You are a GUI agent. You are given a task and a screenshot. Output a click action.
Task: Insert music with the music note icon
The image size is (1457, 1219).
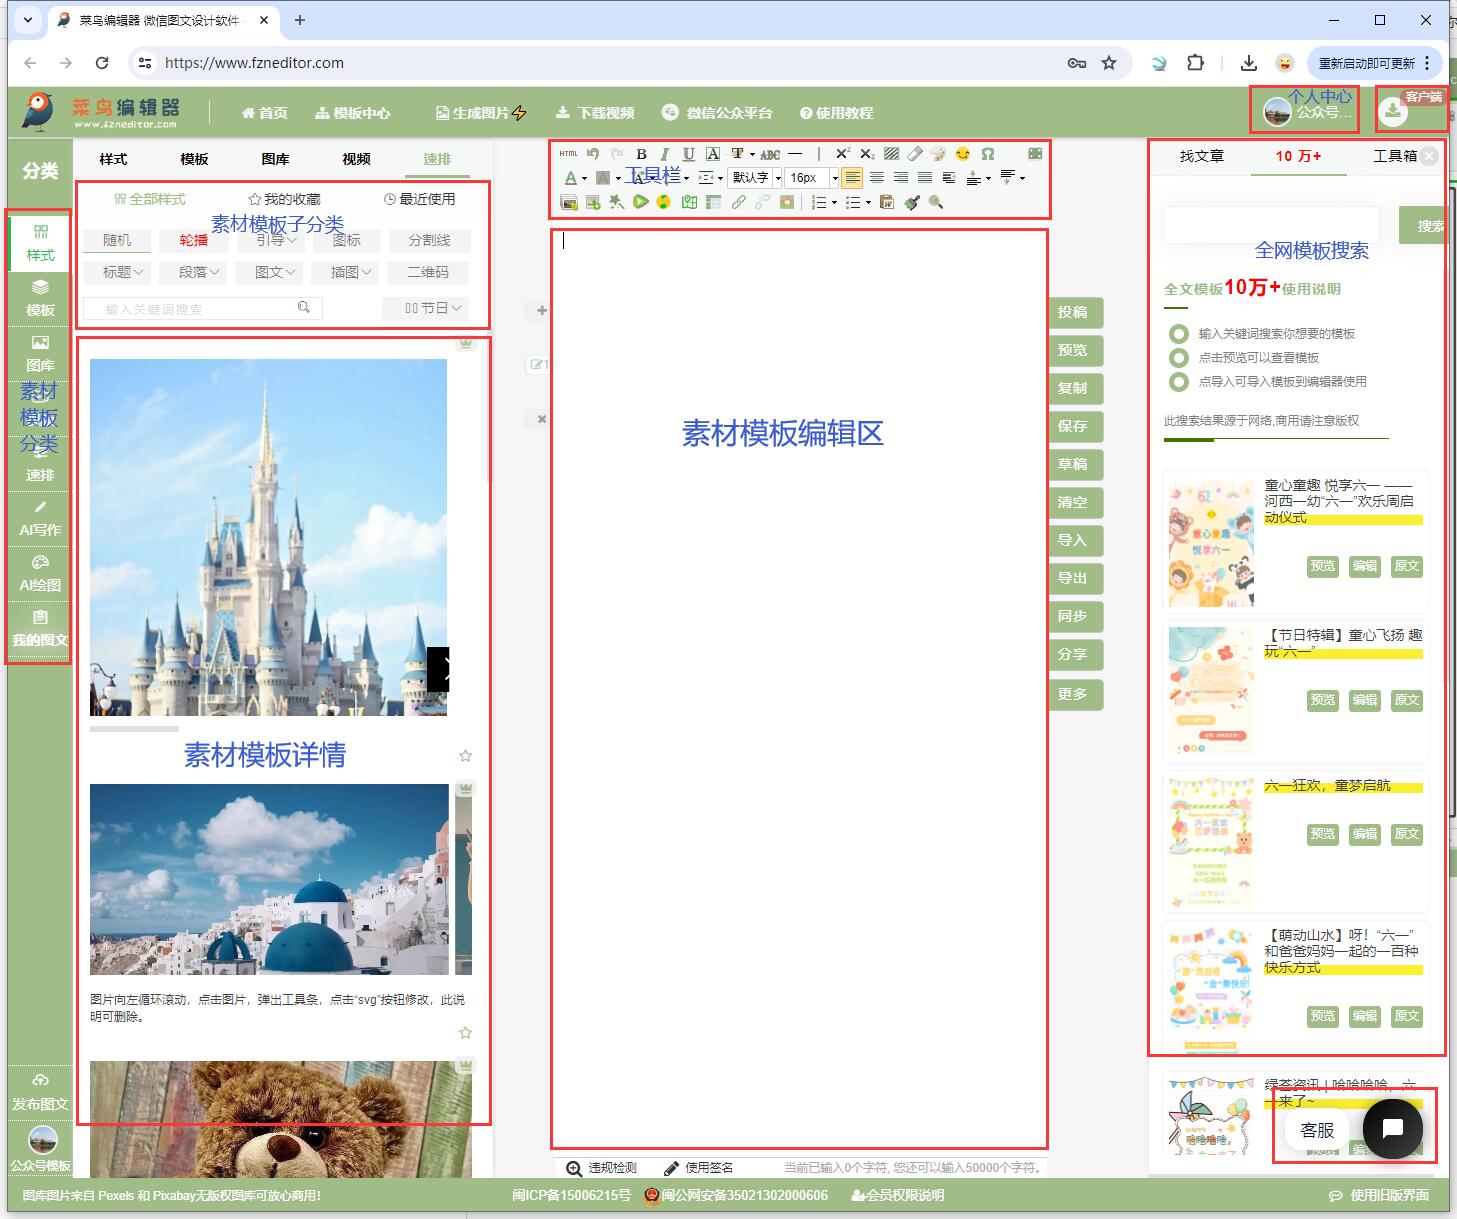664,202
